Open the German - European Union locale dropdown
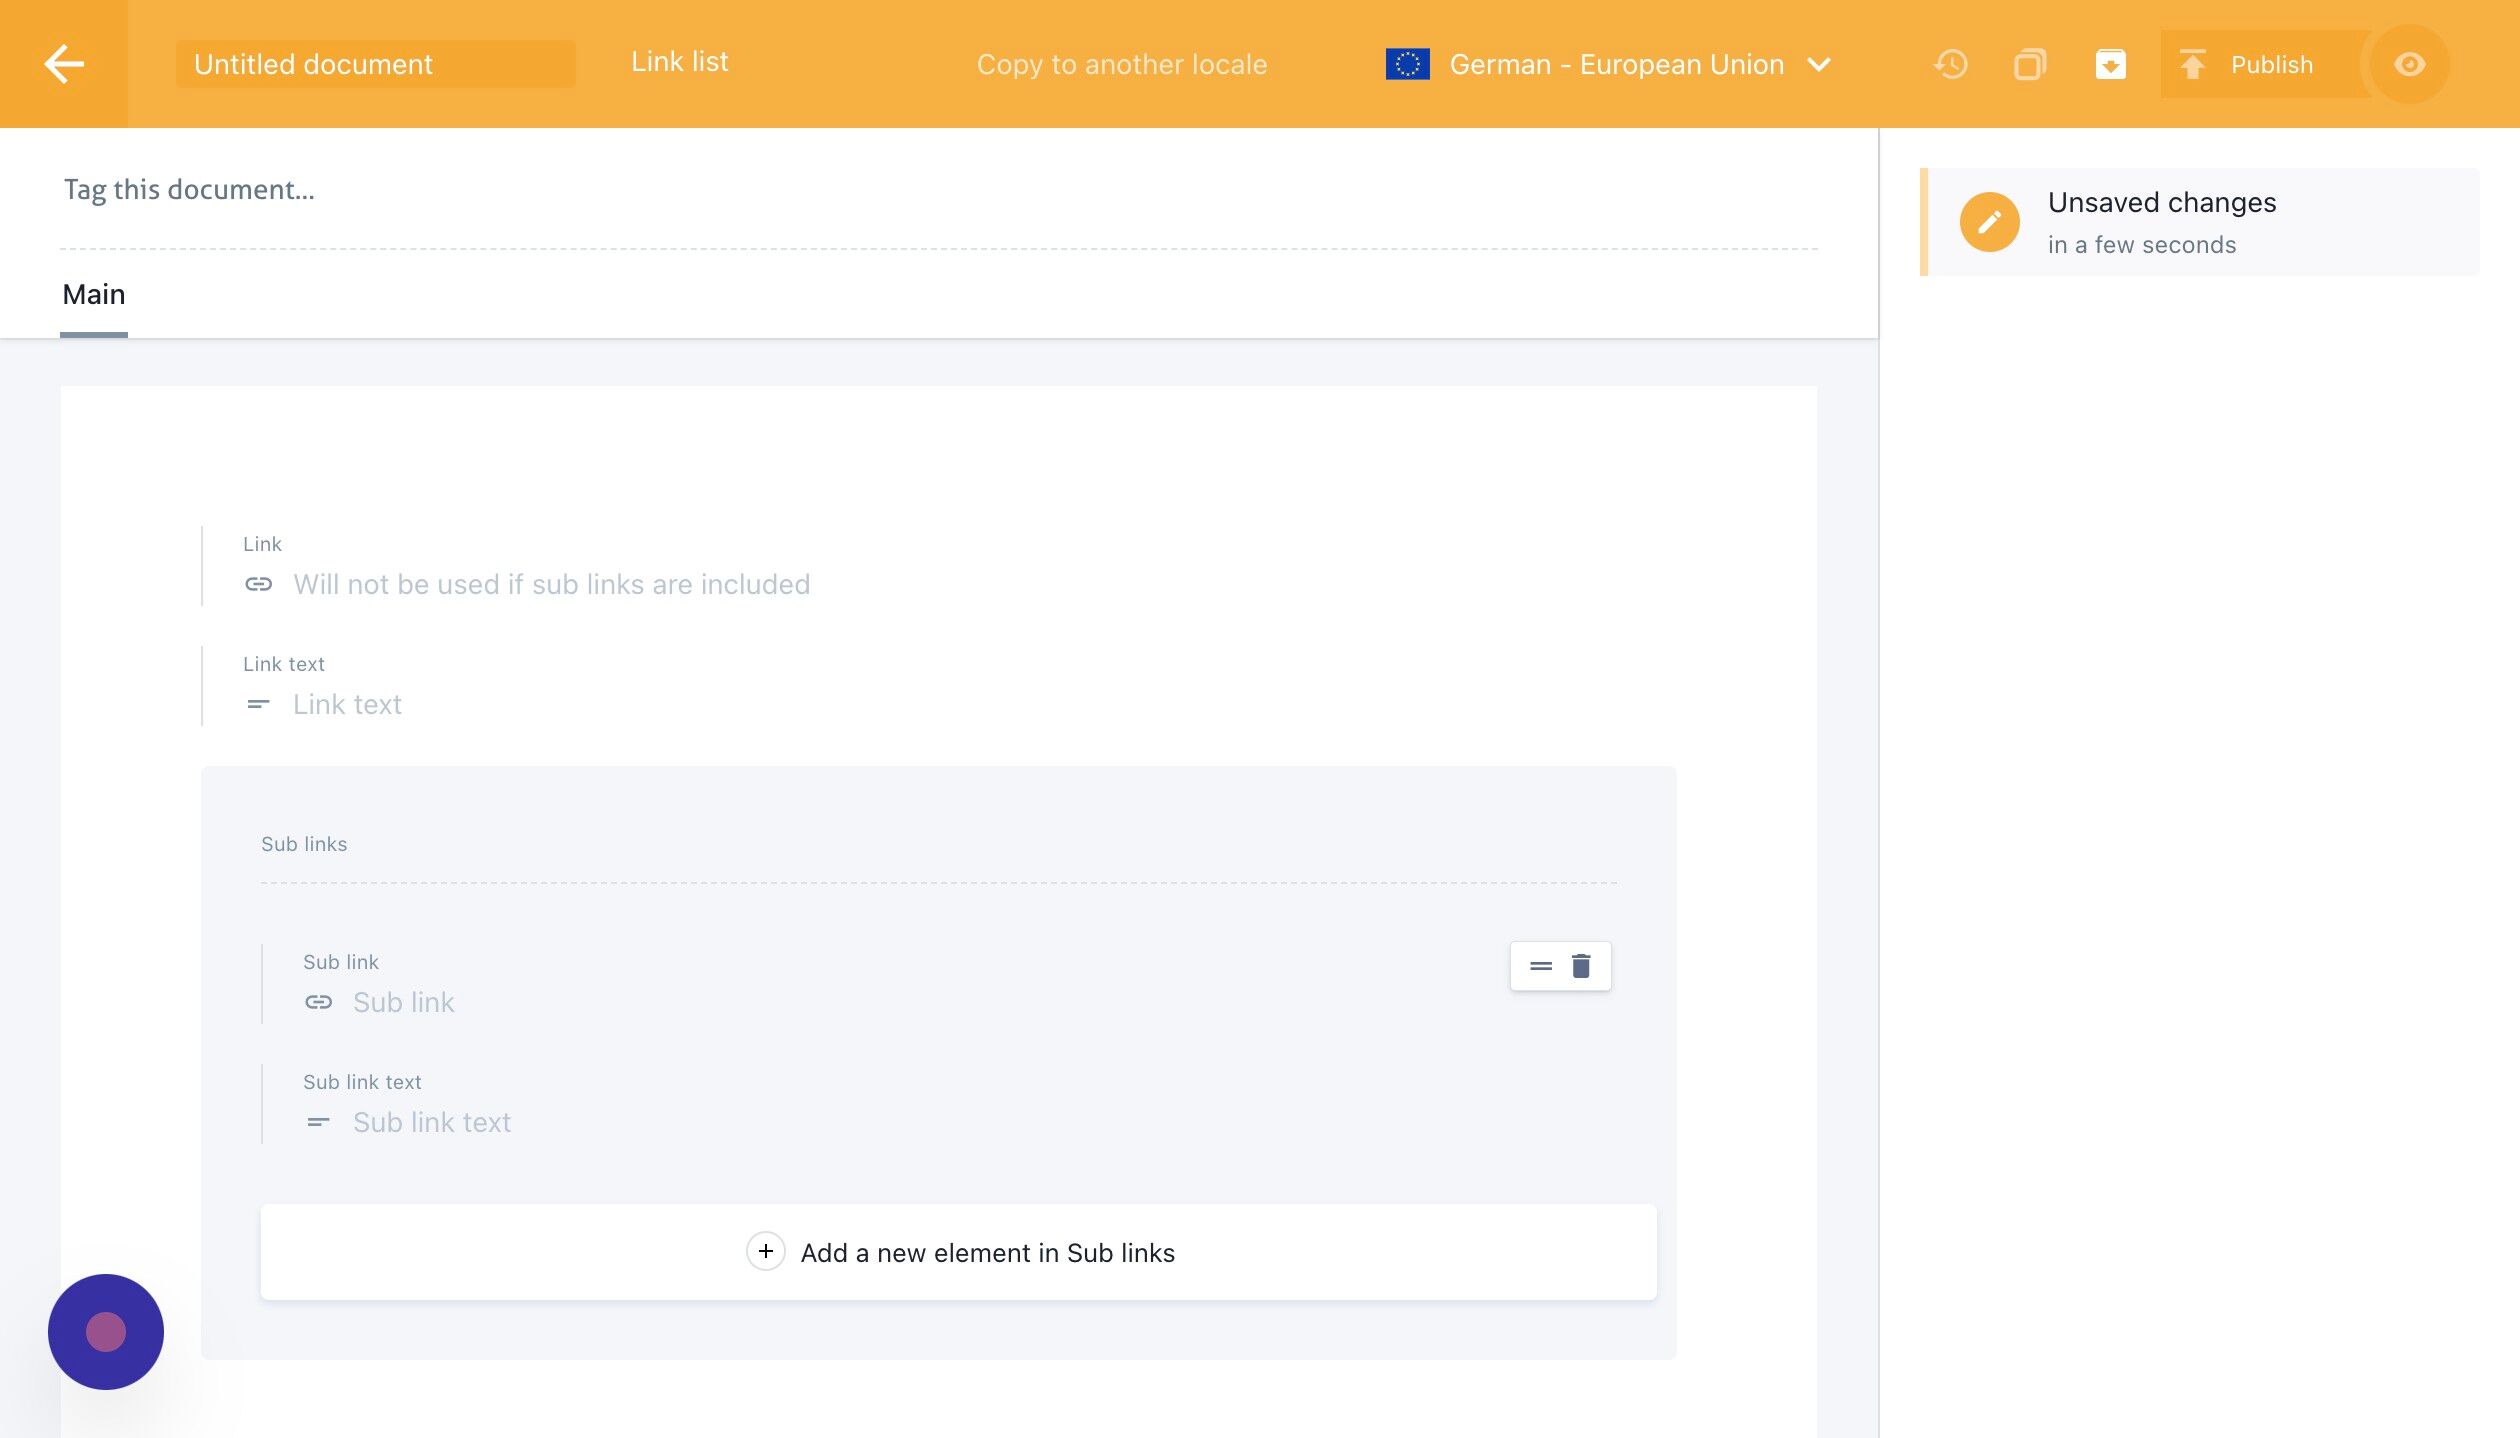The width and height of the screenshot is (2520, 1438). [x=1616, y=64]
